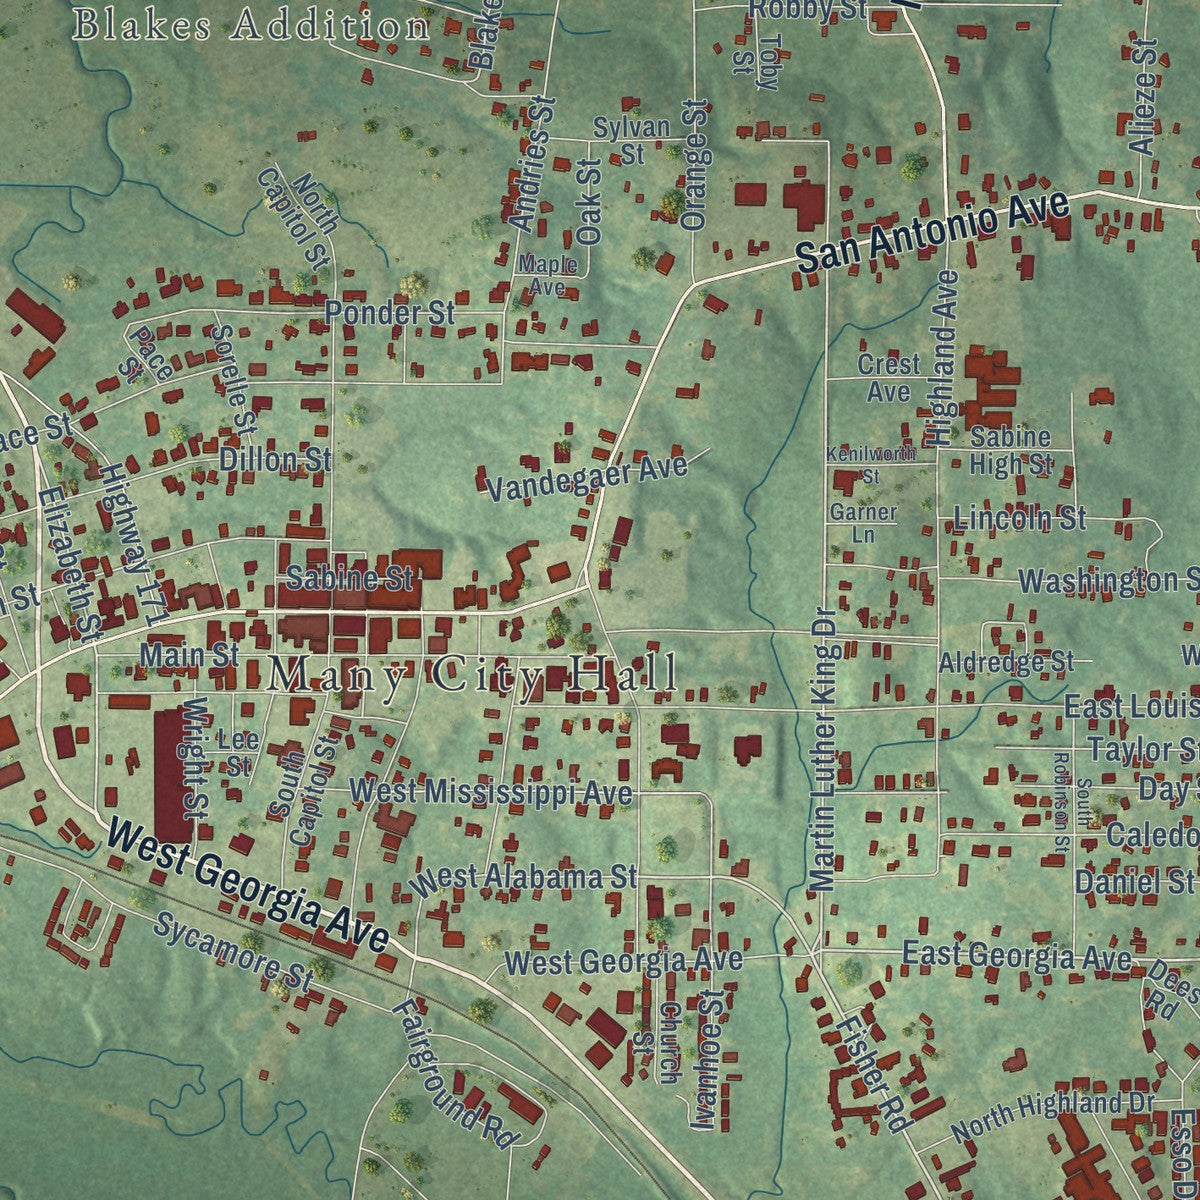1200x1200 pixels.
Task: Select the Highway 171 label
Action: pyautogui.click(x=130, y=546)
